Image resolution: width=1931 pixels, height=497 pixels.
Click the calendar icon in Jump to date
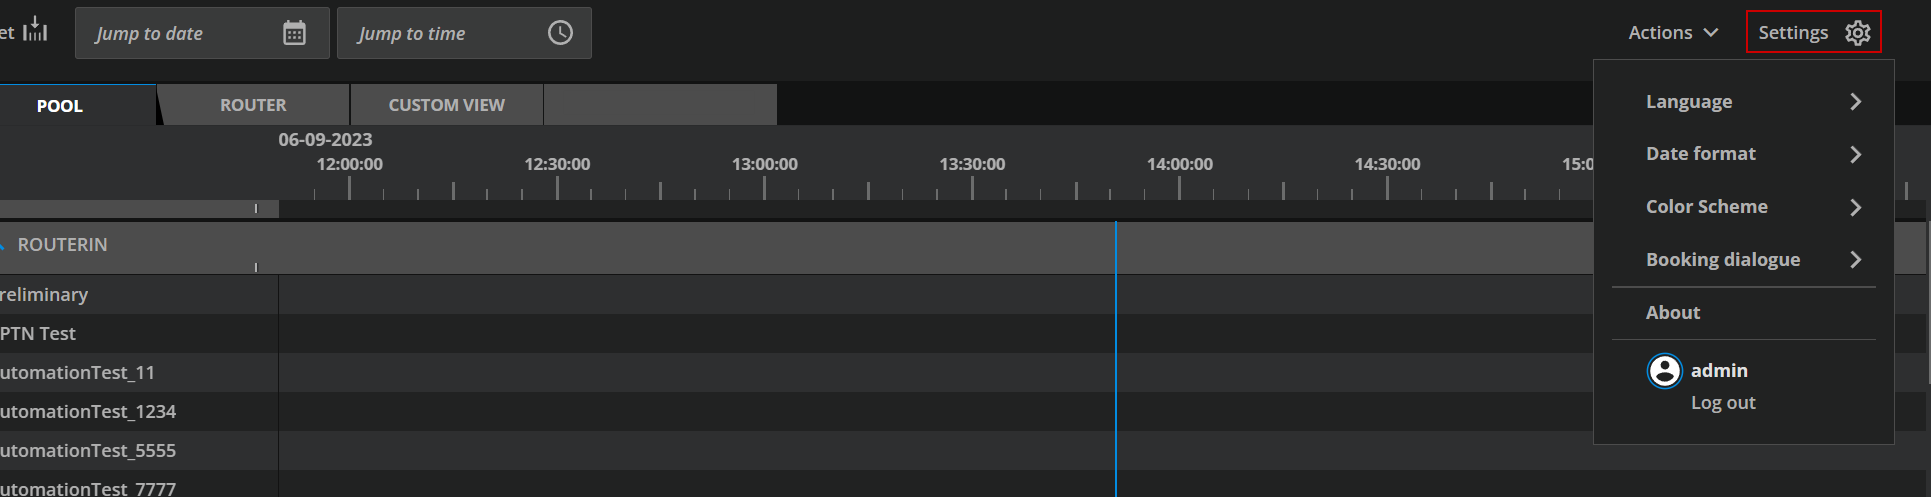[294, 33]
